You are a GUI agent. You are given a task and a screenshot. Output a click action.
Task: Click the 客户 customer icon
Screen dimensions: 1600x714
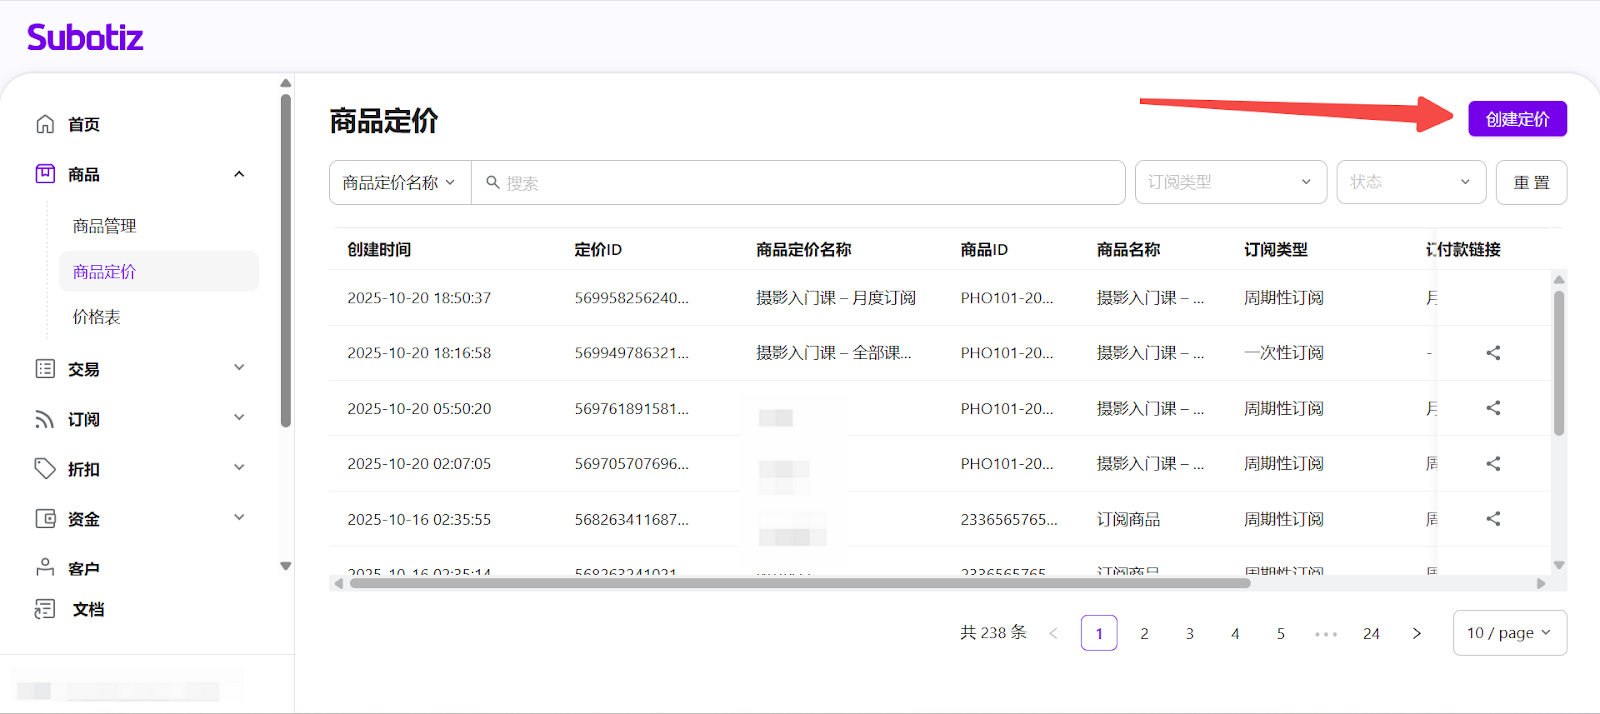(x=45, y=567)
